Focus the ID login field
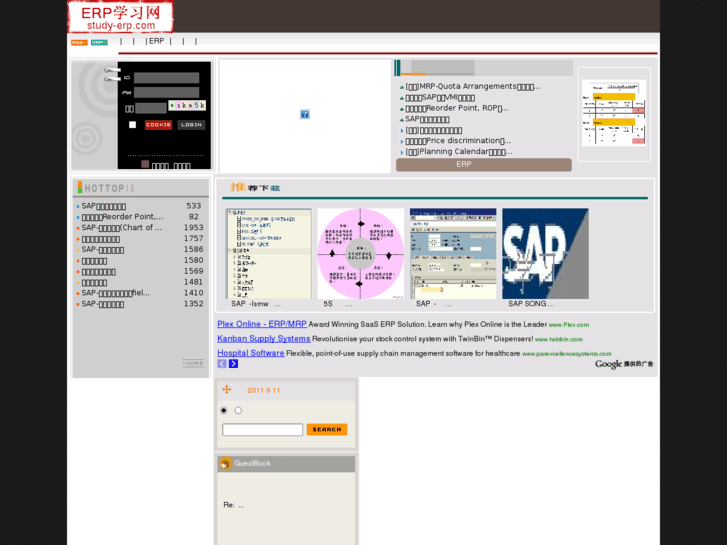727x545 pixels. 166,77
